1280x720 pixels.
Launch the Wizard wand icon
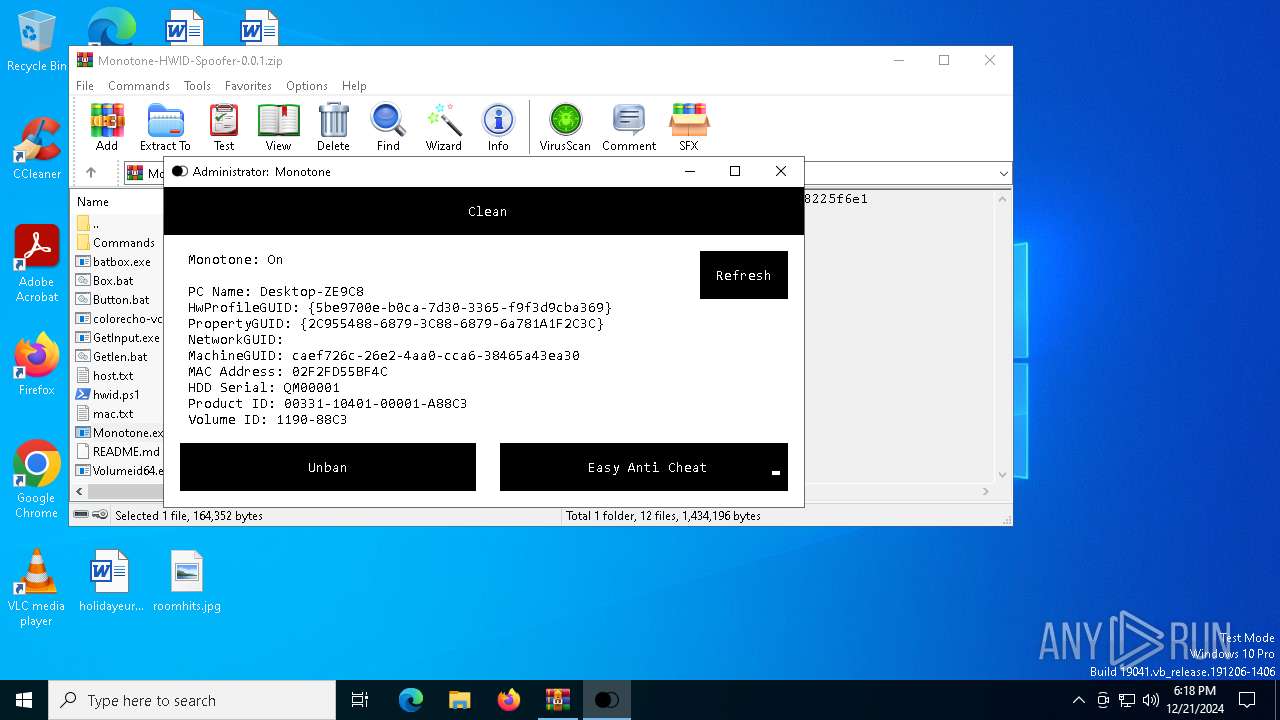tap(443, 127)
